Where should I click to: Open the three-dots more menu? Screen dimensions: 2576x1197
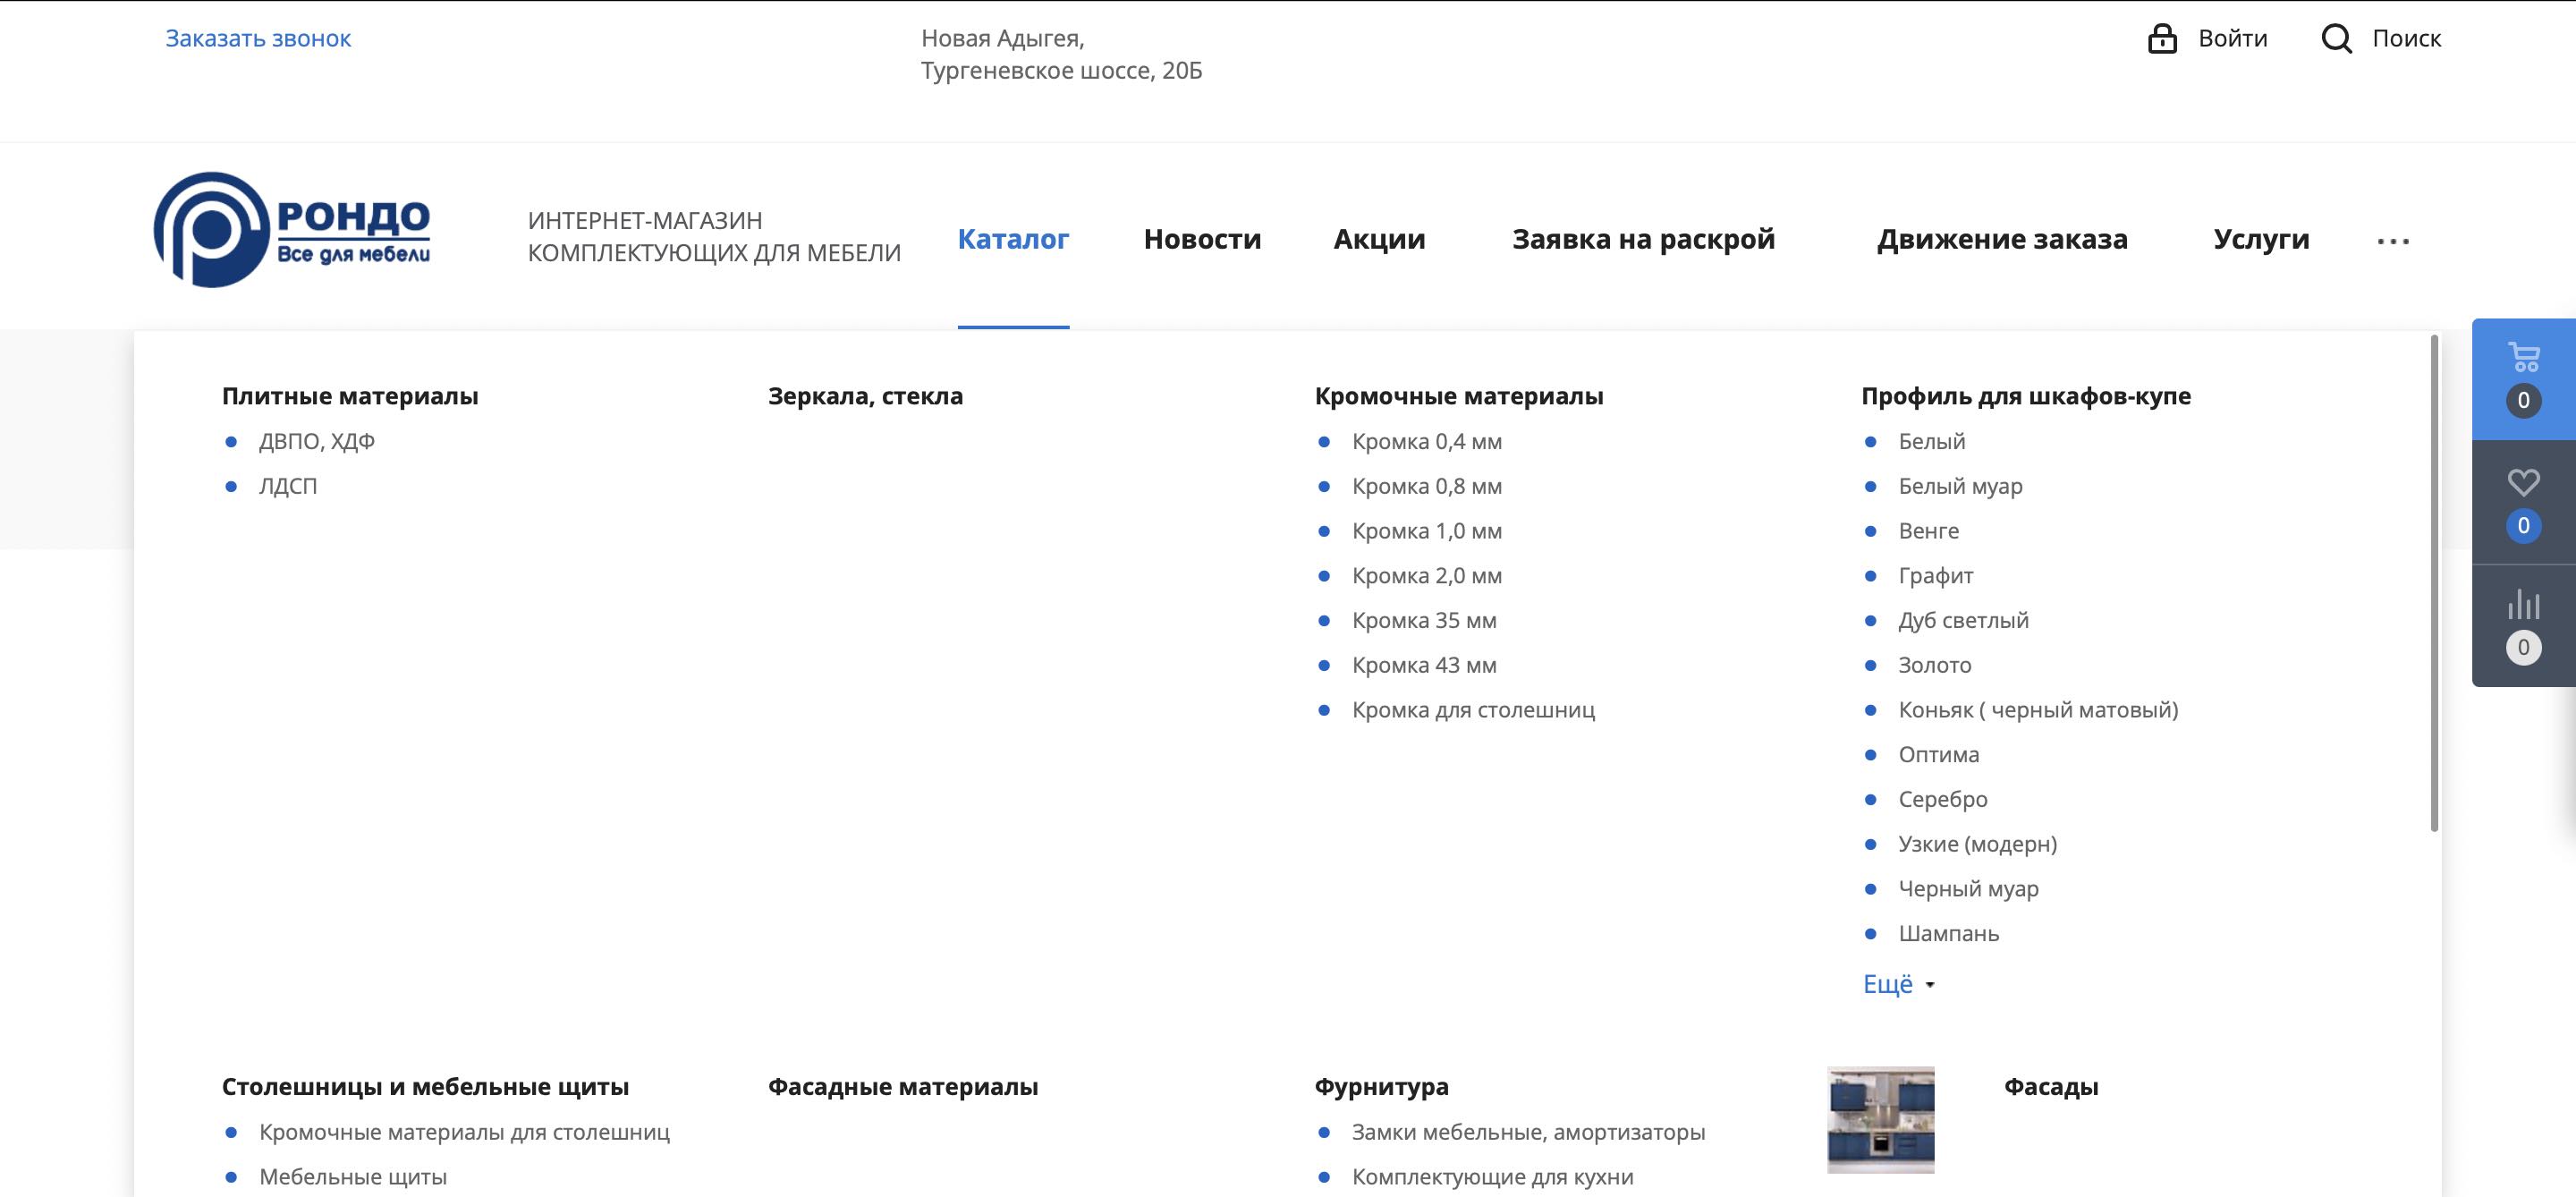(2393, 241)
